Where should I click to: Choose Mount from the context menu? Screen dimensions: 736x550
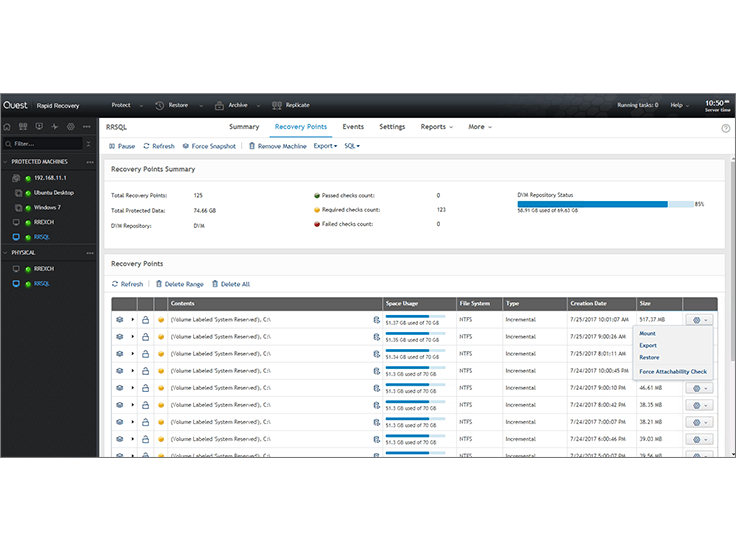coord(647,334)
